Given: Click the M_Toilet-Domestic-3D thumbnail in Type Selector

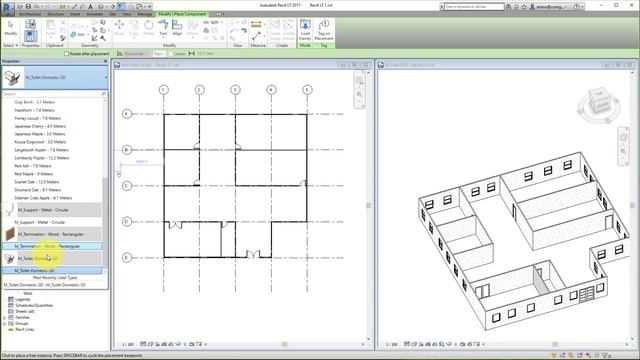Looking at the screenshot, I should tap(13, 77).
